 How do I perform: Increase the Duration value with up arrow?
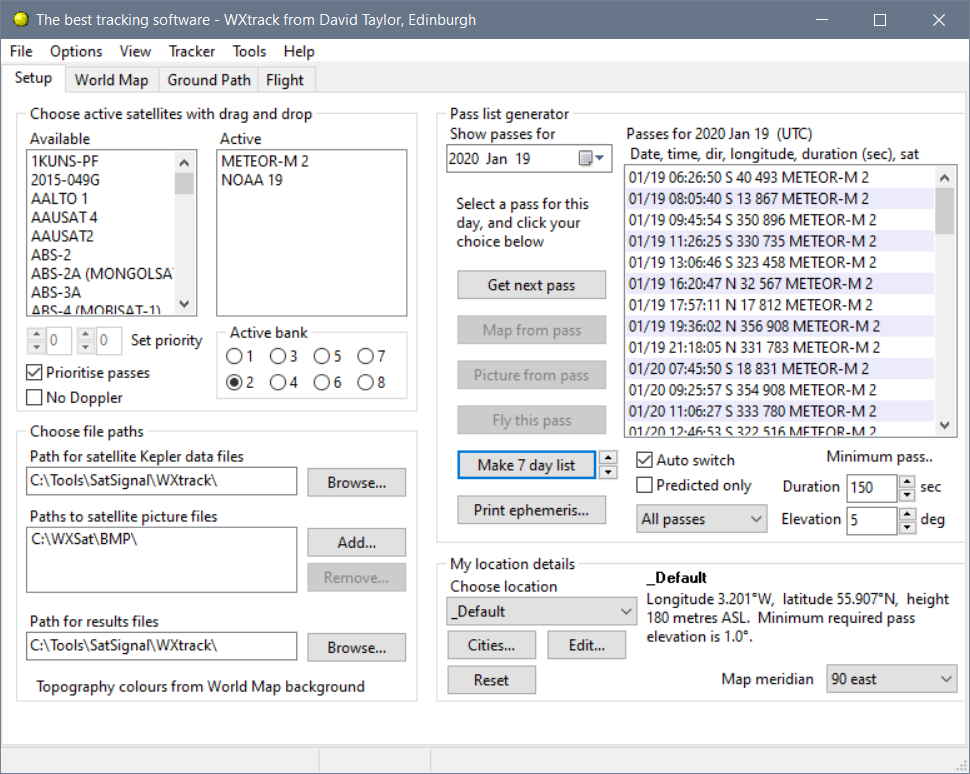907,481
